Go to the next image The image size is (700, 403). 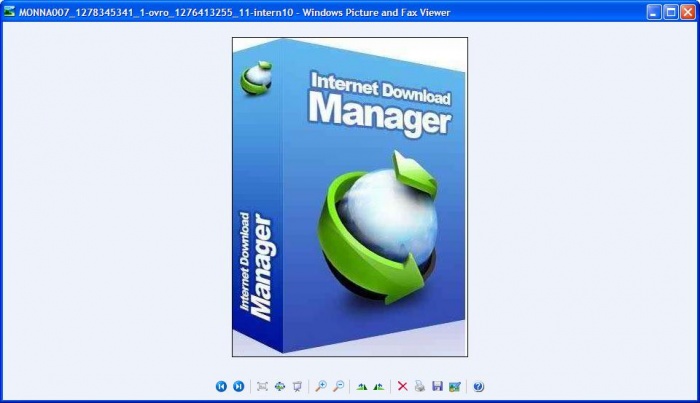click(239, 386)
